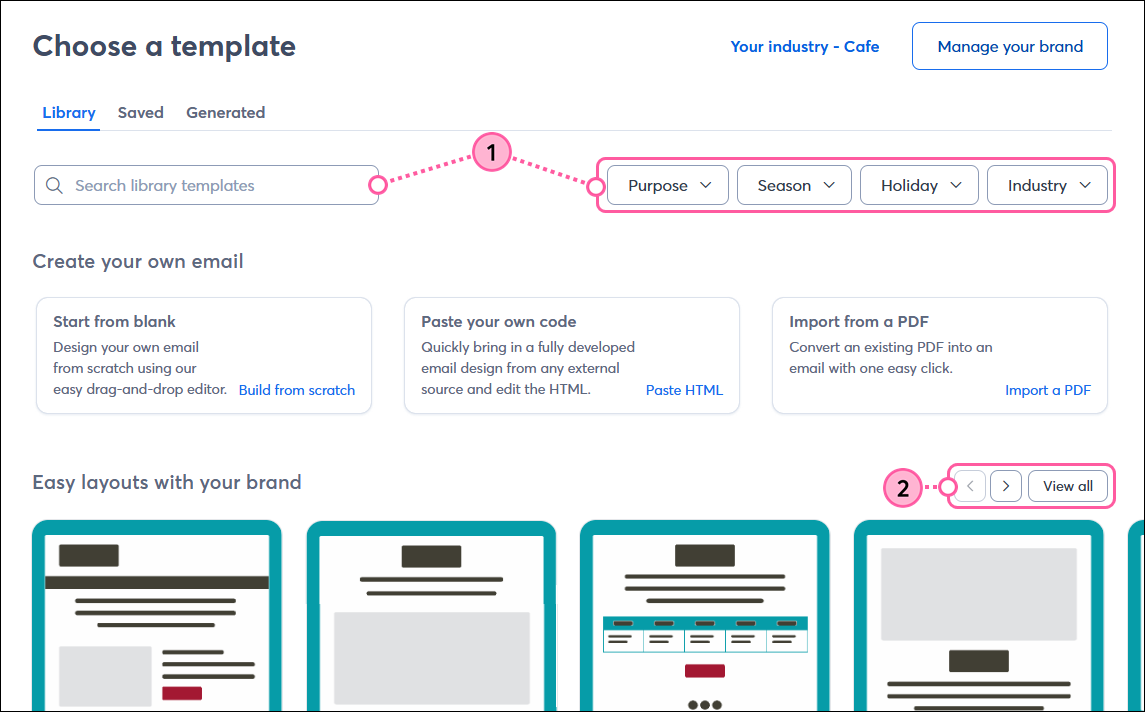Open the Purpose filter dropdown
The width and height of the screenshot is (1145, 712).
point(667,185)
